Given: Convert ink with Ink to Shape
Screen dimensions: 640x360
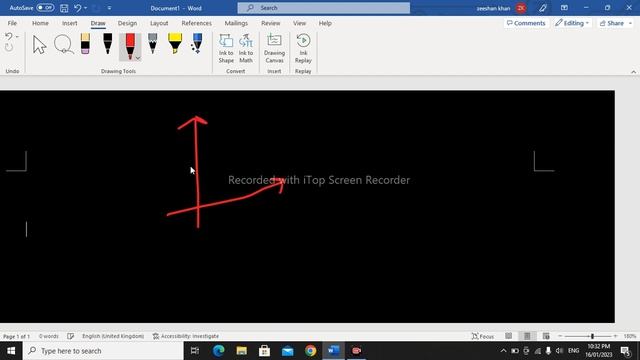Looking at the screenshot, I should (x=226, y=49).
